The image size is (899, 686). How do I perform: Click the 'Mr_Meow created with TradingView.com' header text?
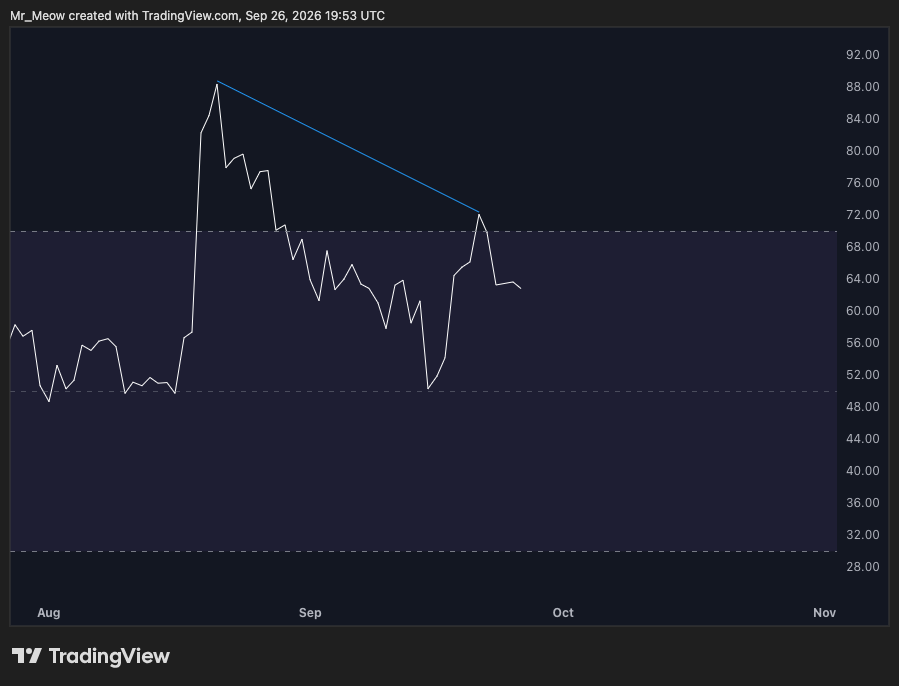[x=124, y=15]
